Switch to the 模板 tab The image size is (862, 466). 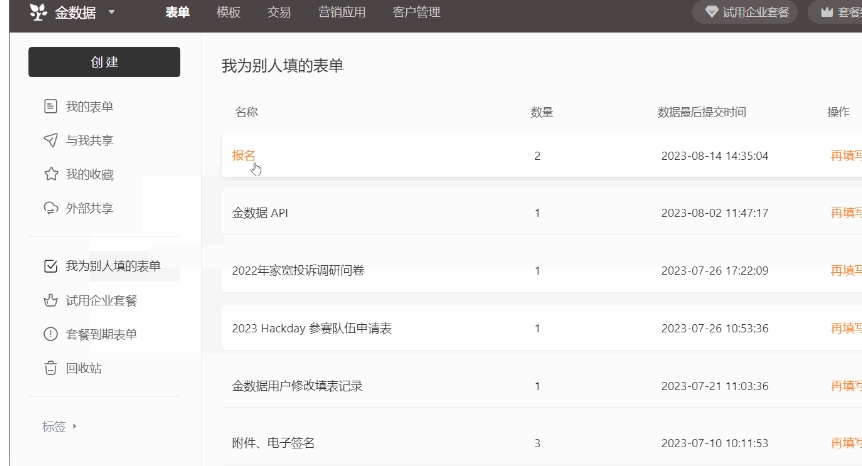[229, 12]
